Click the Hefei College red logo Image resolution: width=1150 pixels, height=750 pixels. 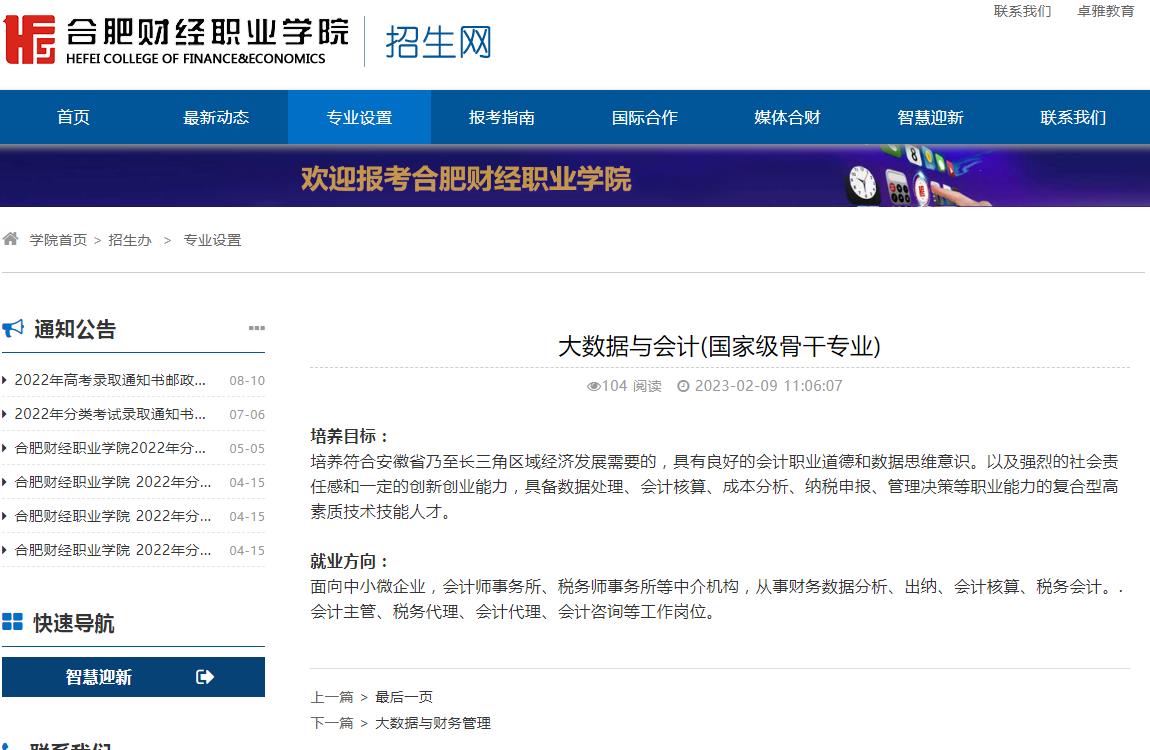coord(29,40)
